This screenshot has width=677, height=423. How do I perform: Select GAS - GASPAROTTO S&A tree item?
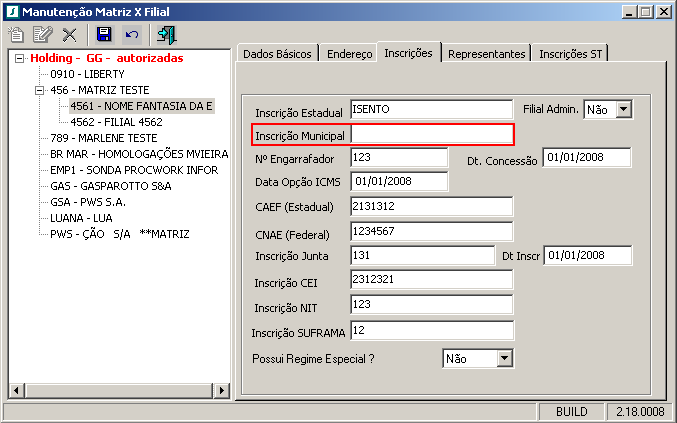point(111,186)
